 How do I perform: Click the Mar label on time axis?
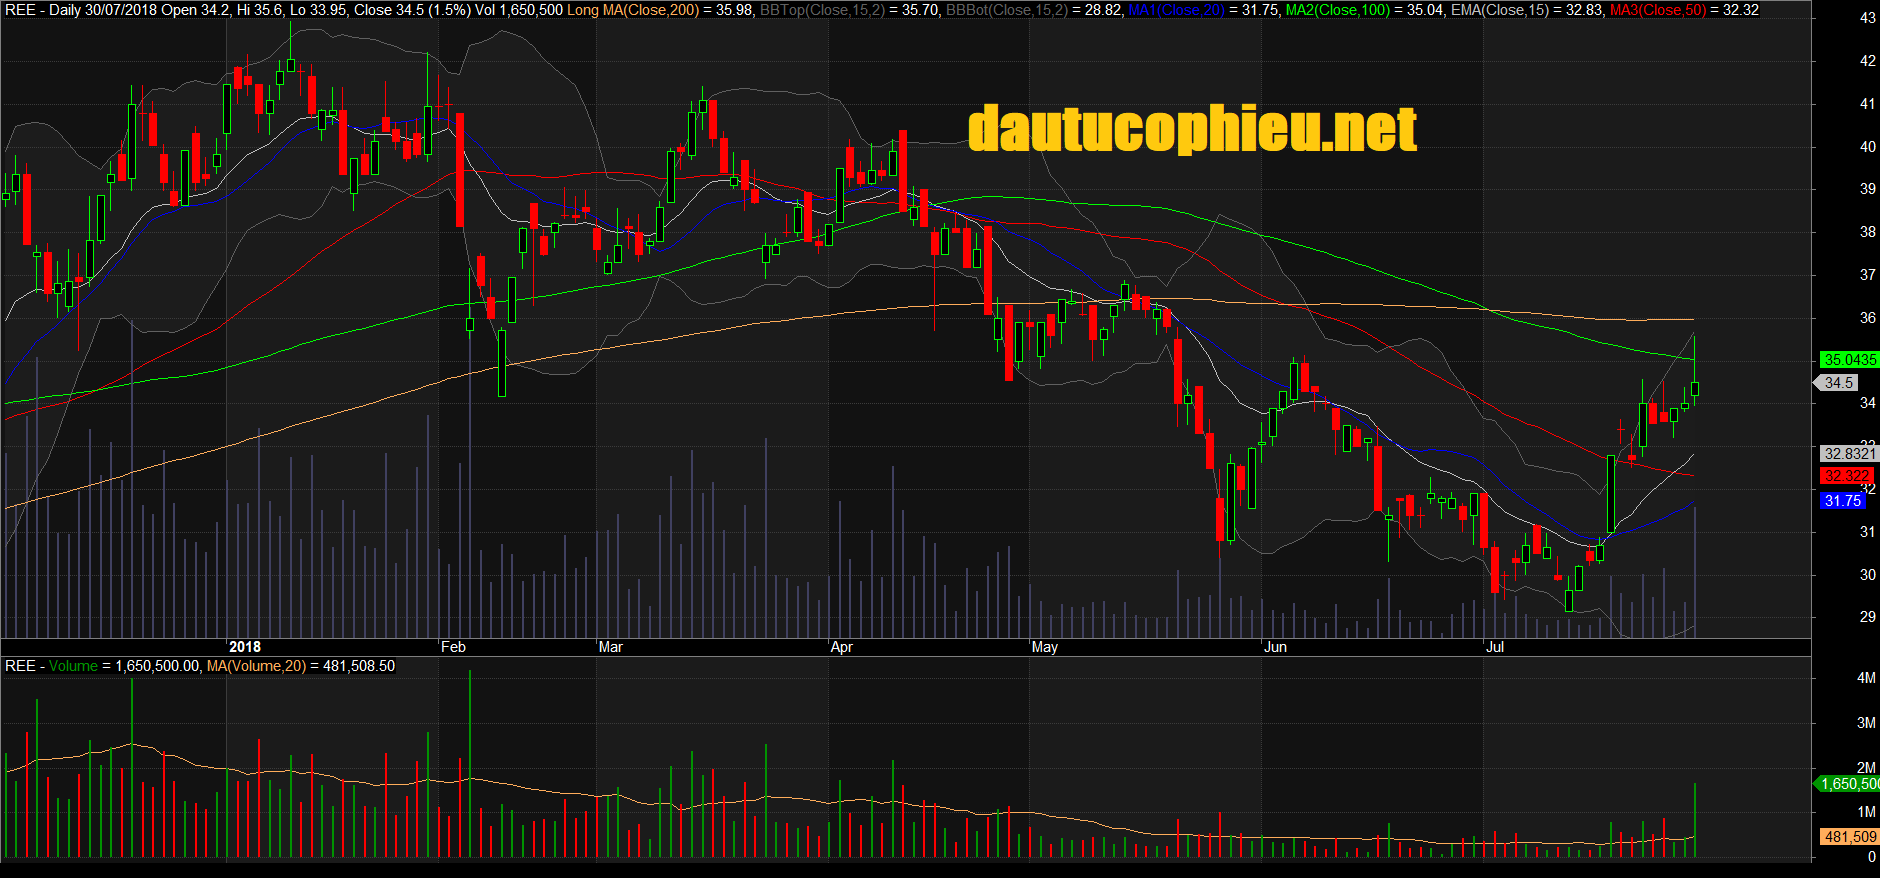pyautogui.click(x=610, y=647)
